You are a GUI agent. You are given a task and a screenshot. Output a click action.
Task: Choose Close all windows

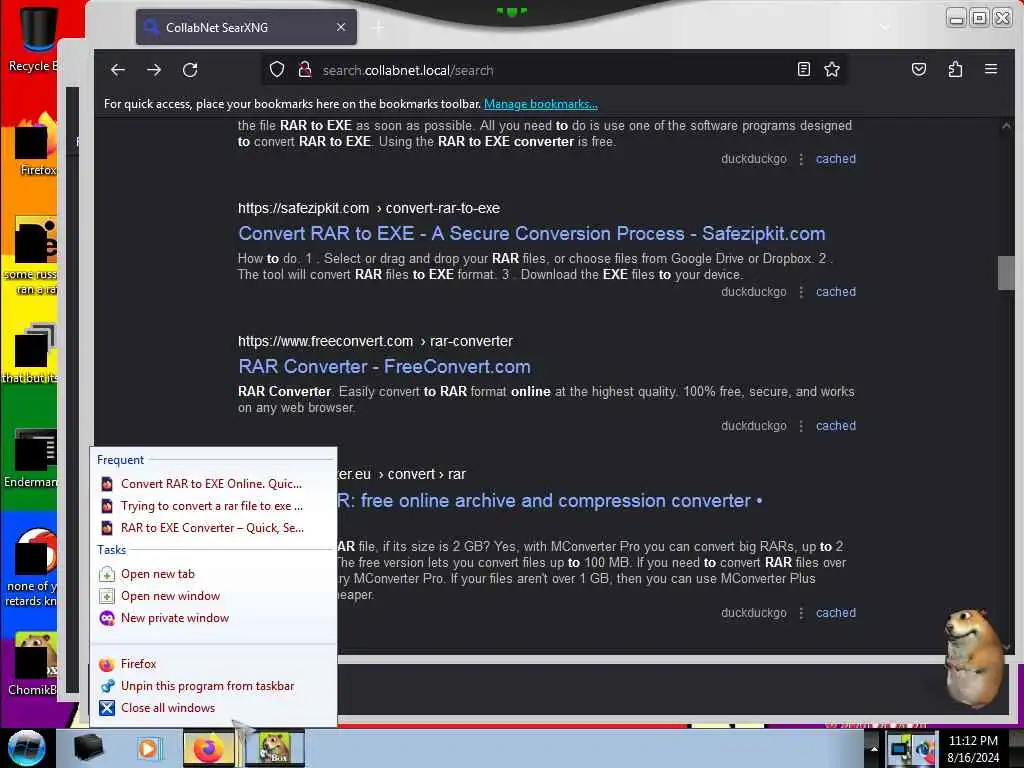tap(168, 708)
